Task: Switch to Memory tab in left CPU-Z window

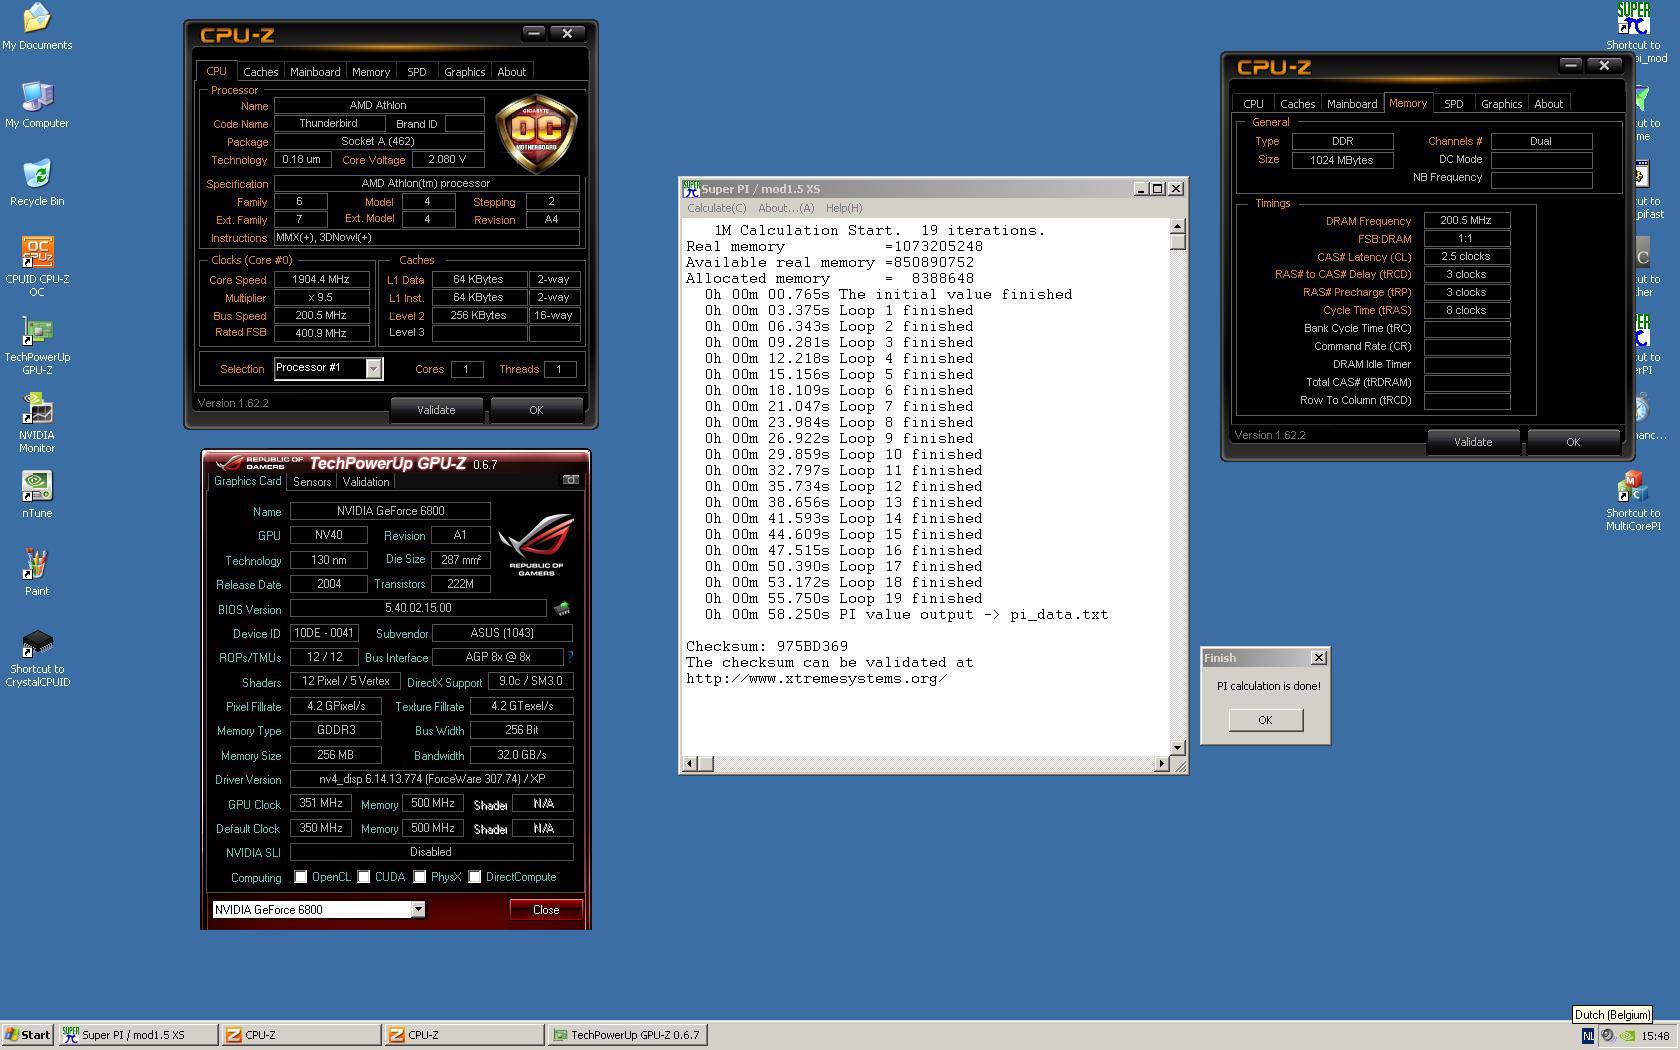Action: pyautogui.click(x=371, y=72)
